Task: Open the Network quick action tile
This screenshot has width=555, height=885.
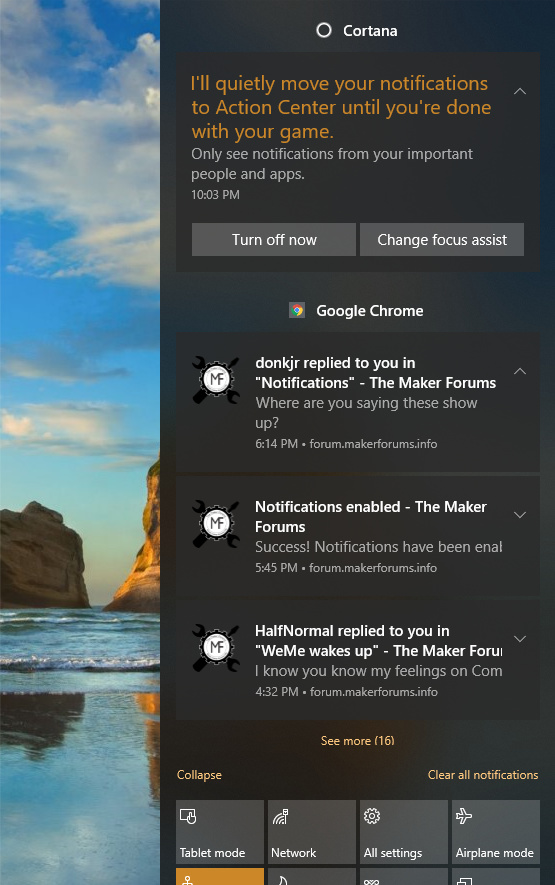Action: 312,832
